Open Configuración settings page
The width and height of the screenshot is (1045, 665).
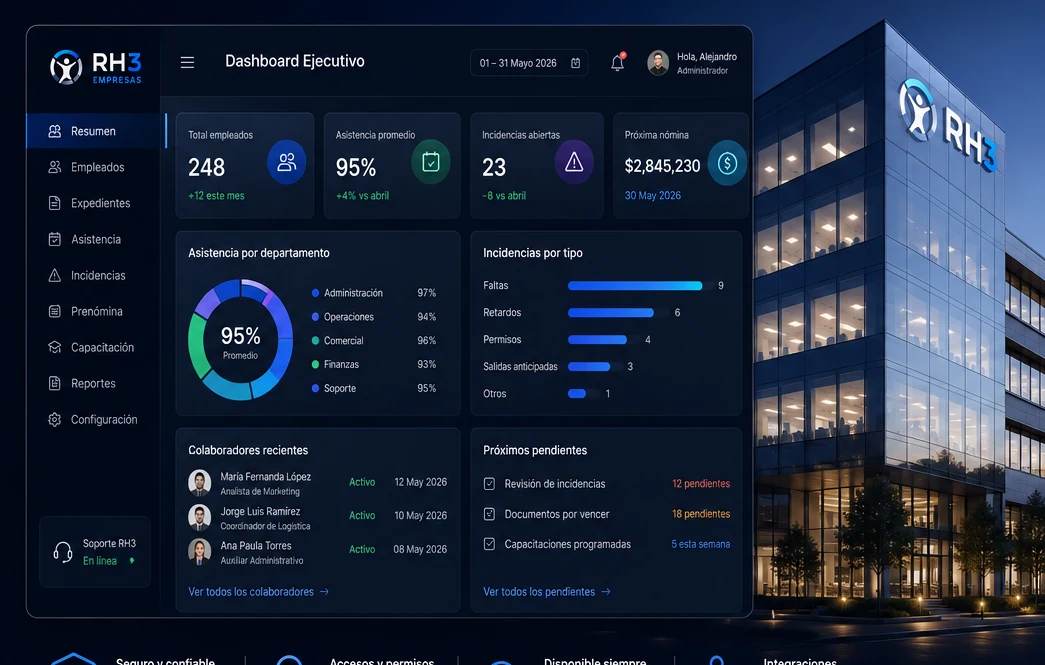[93, 419]
